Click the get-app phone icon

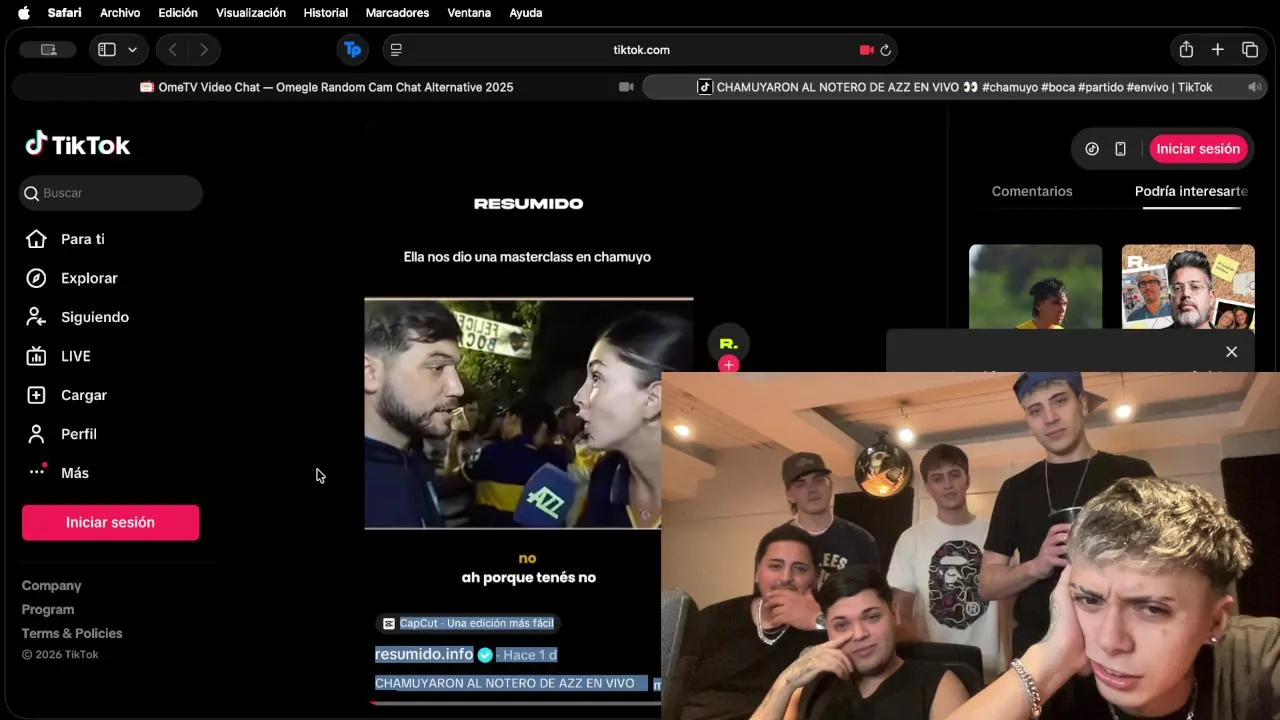(1120, 149)
